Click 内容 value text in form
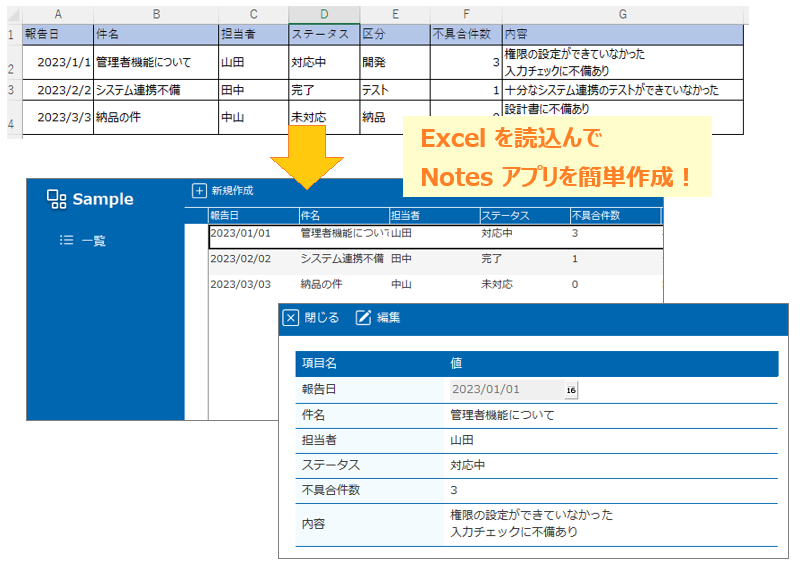The width and height of the screenshot is (805, 575). [531, 523]
